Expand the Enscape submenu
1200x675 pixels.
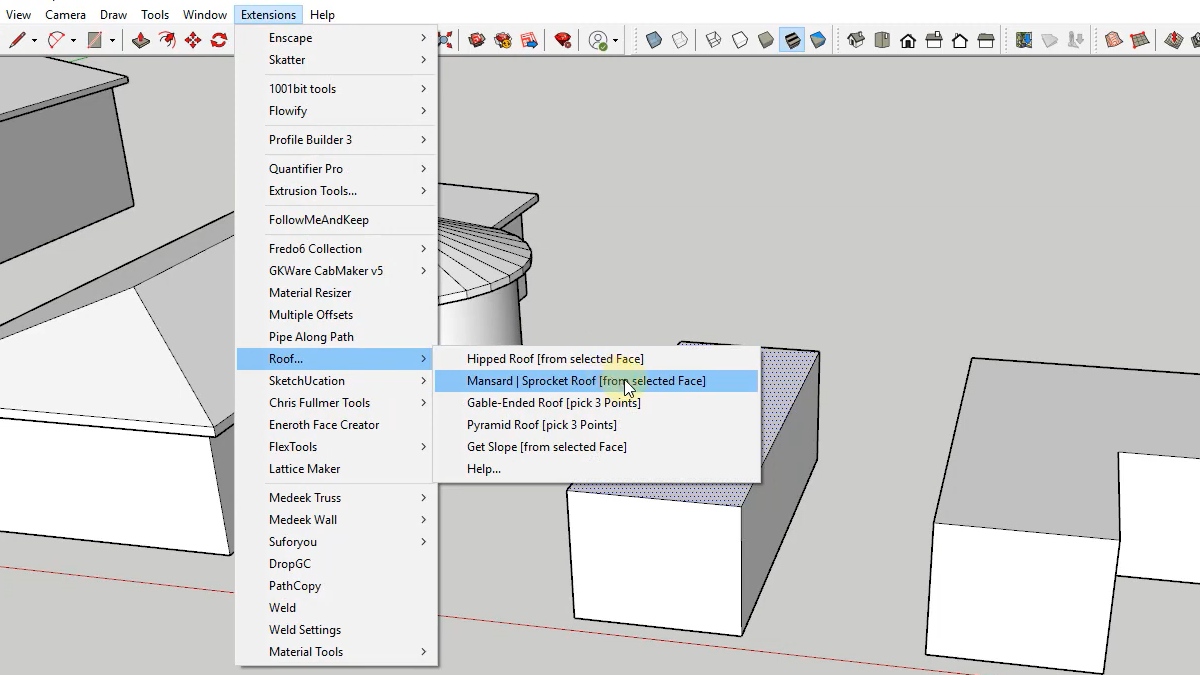337,38
